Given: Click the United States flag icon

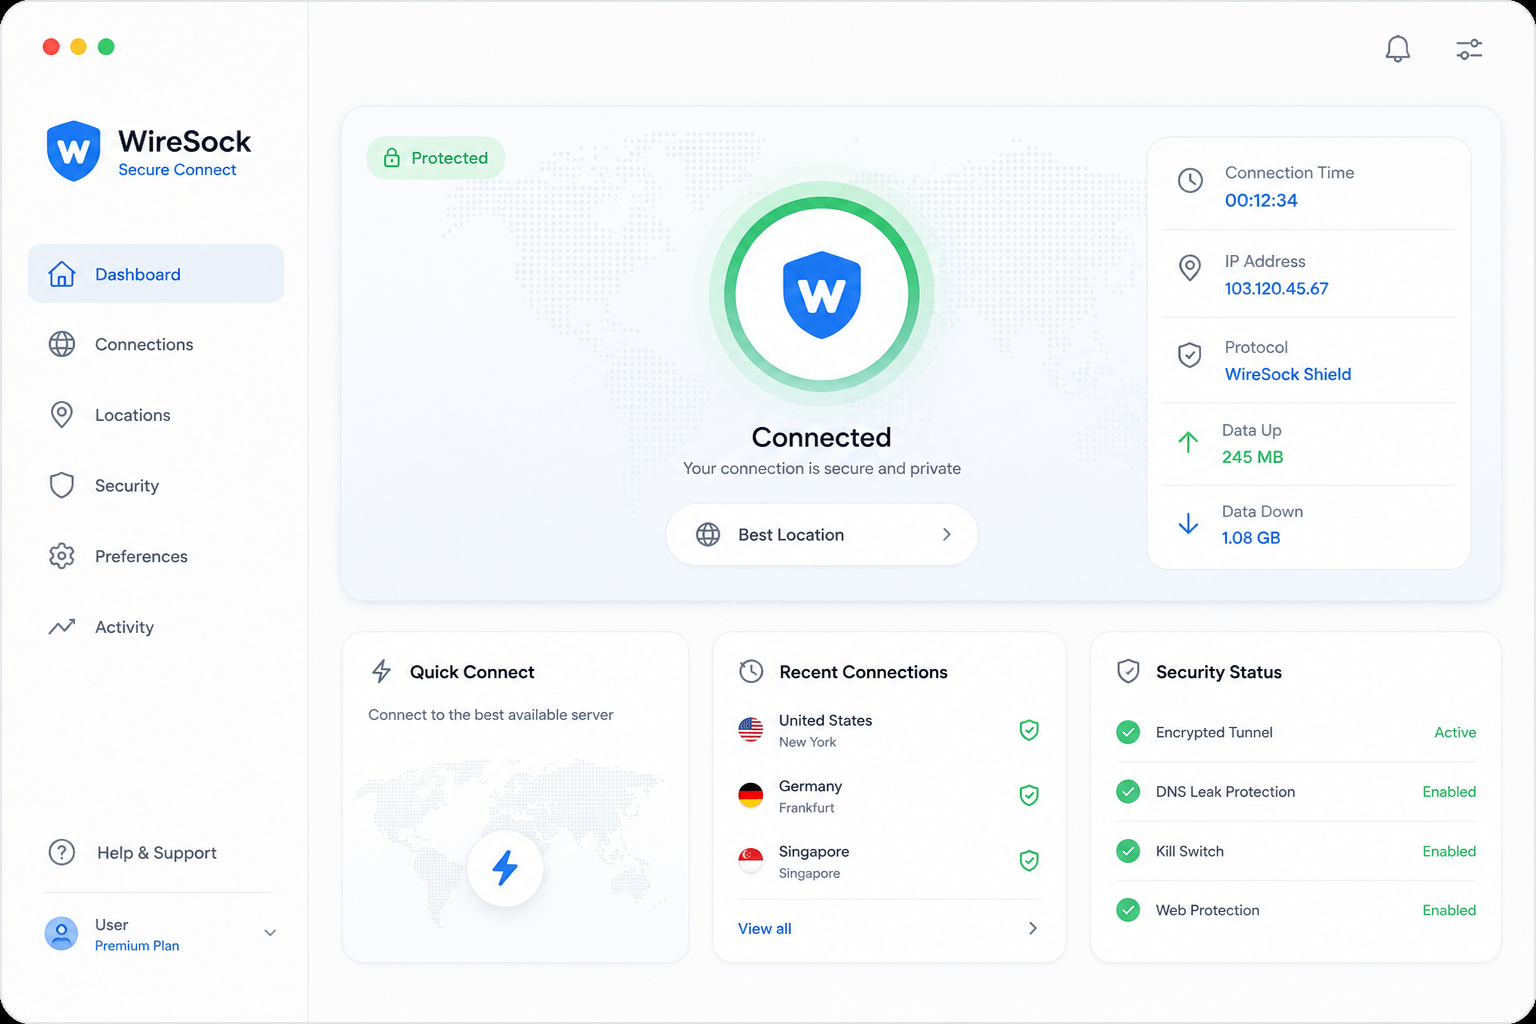Looking at the screenshot, I should 751,730.
